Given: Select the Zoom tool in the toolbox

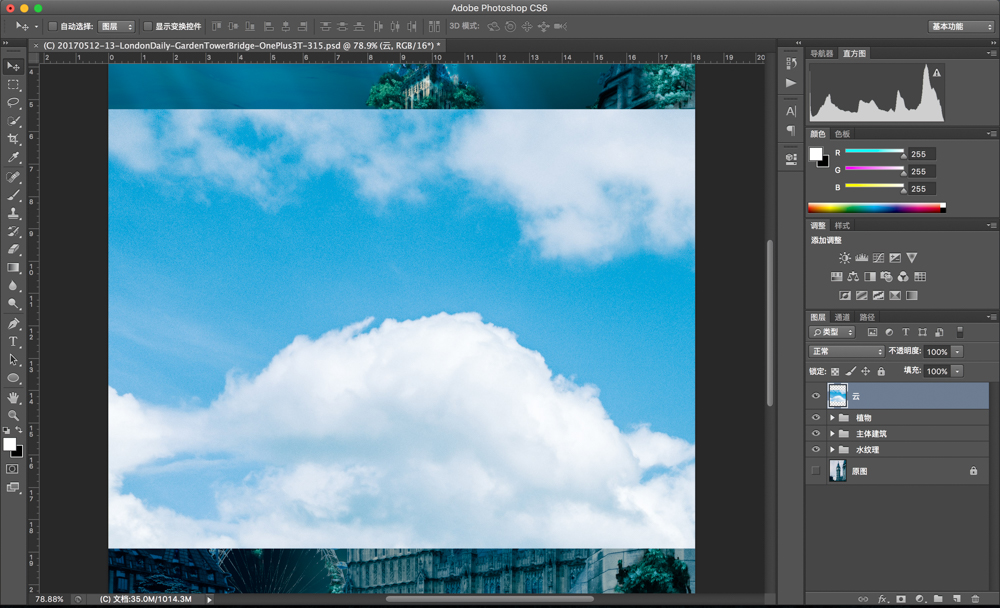Looking at the screenshot, I should [13, 415].
